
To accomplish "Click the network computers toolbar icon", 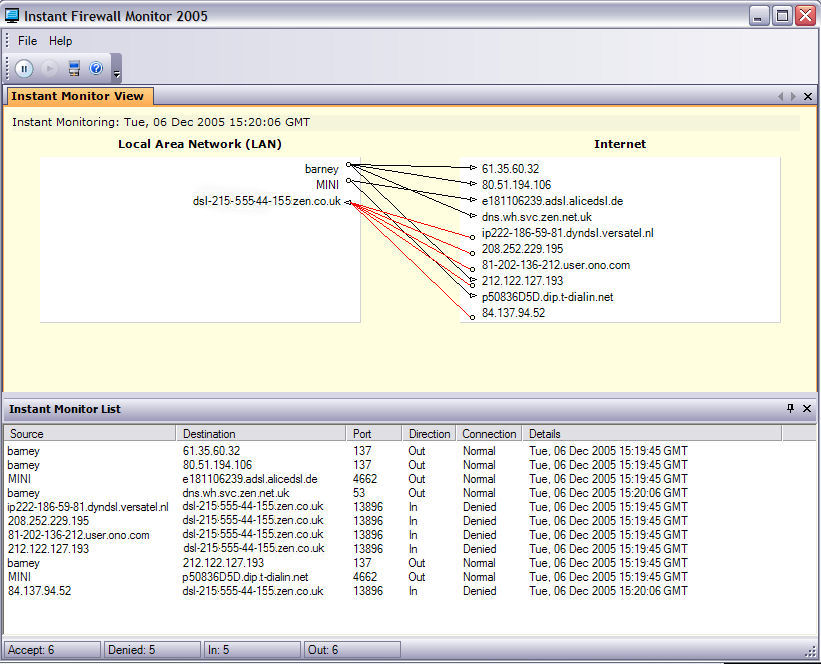I will click(x=74, y=69).
